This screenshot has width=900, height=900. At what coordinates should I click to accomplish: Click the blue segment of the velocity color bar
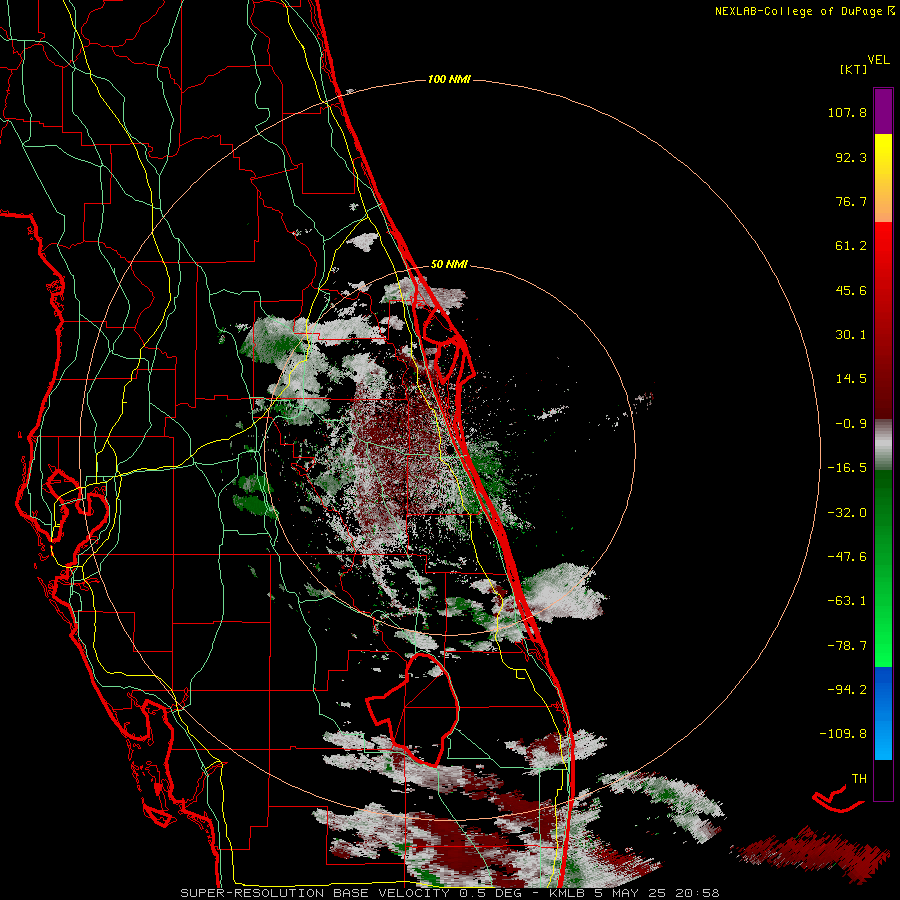click(x=883, y=713)
